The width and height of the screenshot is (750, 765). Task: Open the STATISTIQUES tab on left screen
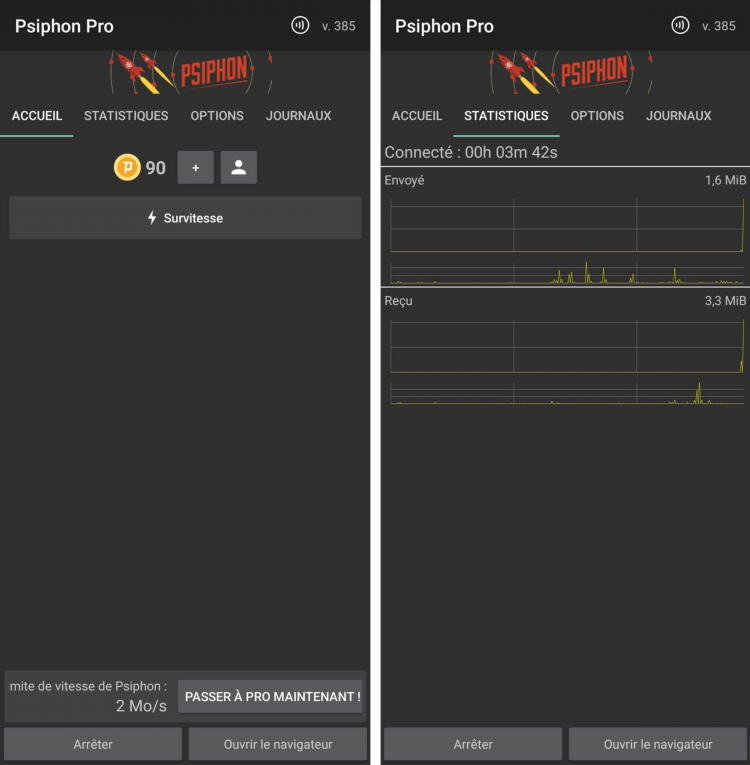point(126,116)
